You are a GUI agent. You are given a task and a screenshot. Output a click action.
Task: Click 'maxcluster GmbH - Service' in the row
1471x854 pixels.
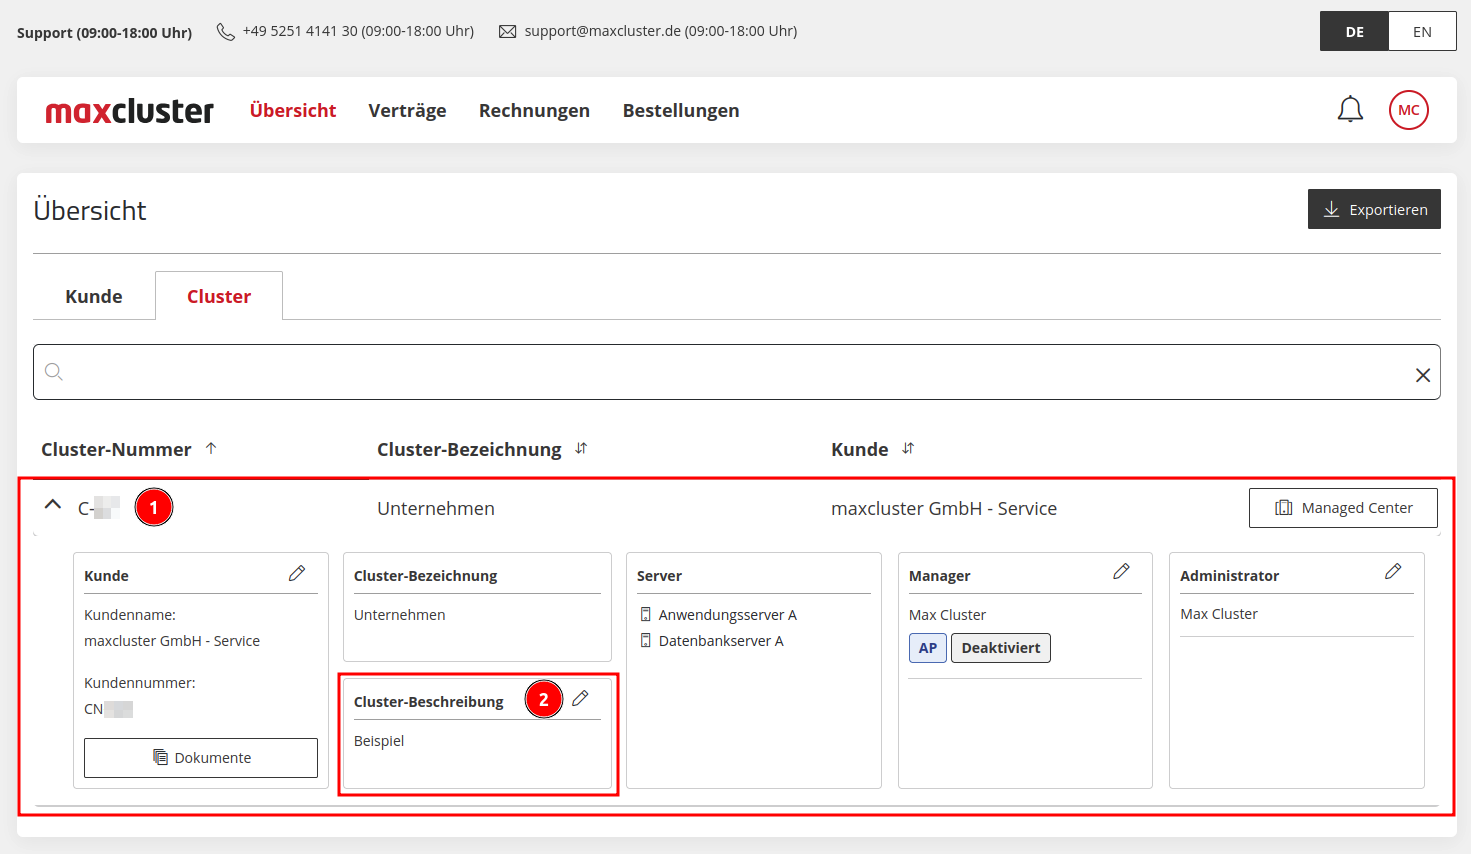tap(944, 508)
